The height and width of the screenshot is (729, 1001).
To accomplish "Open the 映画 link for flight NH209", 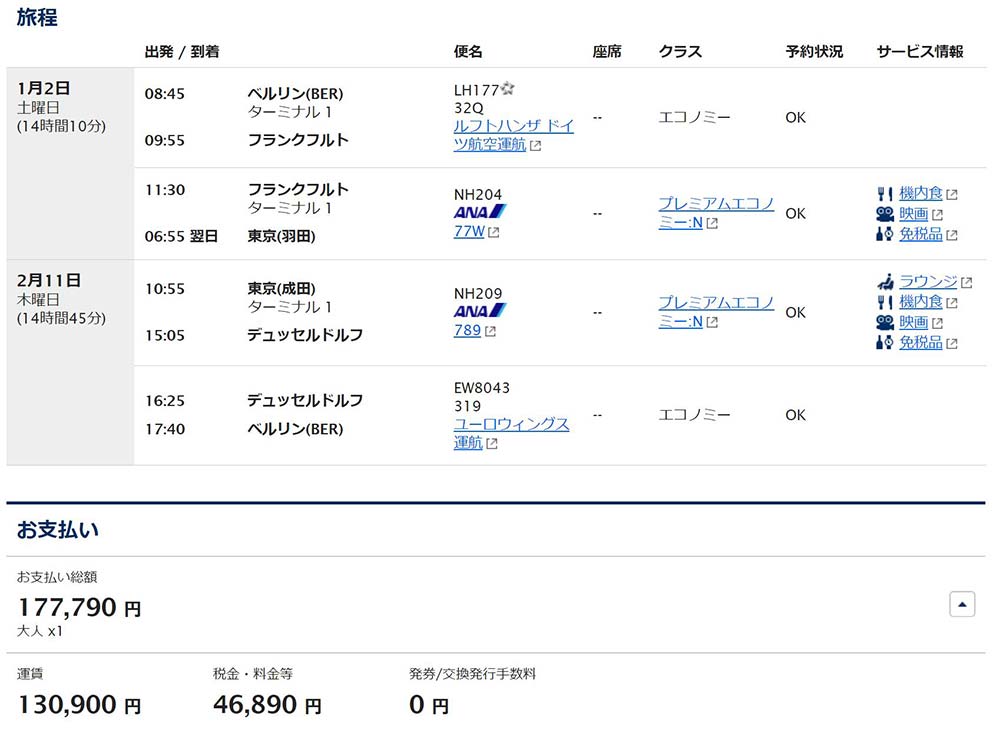I will [x=914, y=322].
